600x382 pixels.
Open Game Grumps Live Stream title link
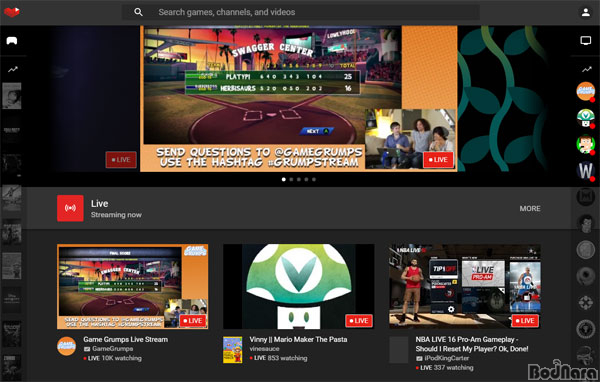126,340
